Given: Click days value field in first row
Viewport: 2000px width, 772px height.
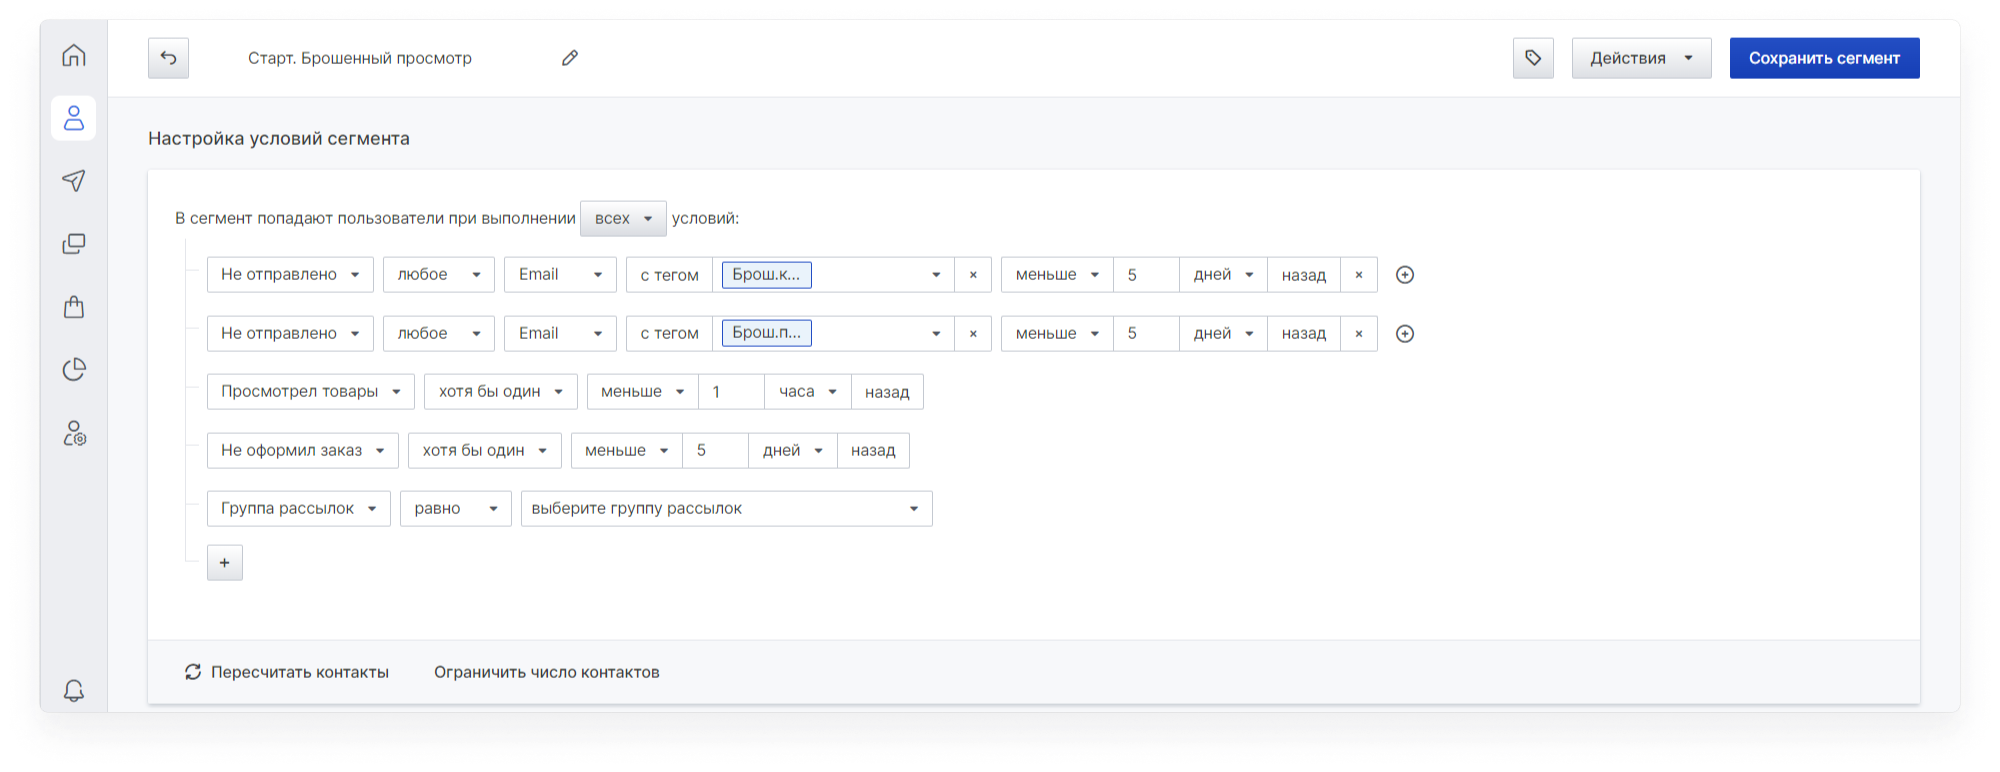Looking at the screenshot, I should pyautogui.click(x=1146, y=275).
